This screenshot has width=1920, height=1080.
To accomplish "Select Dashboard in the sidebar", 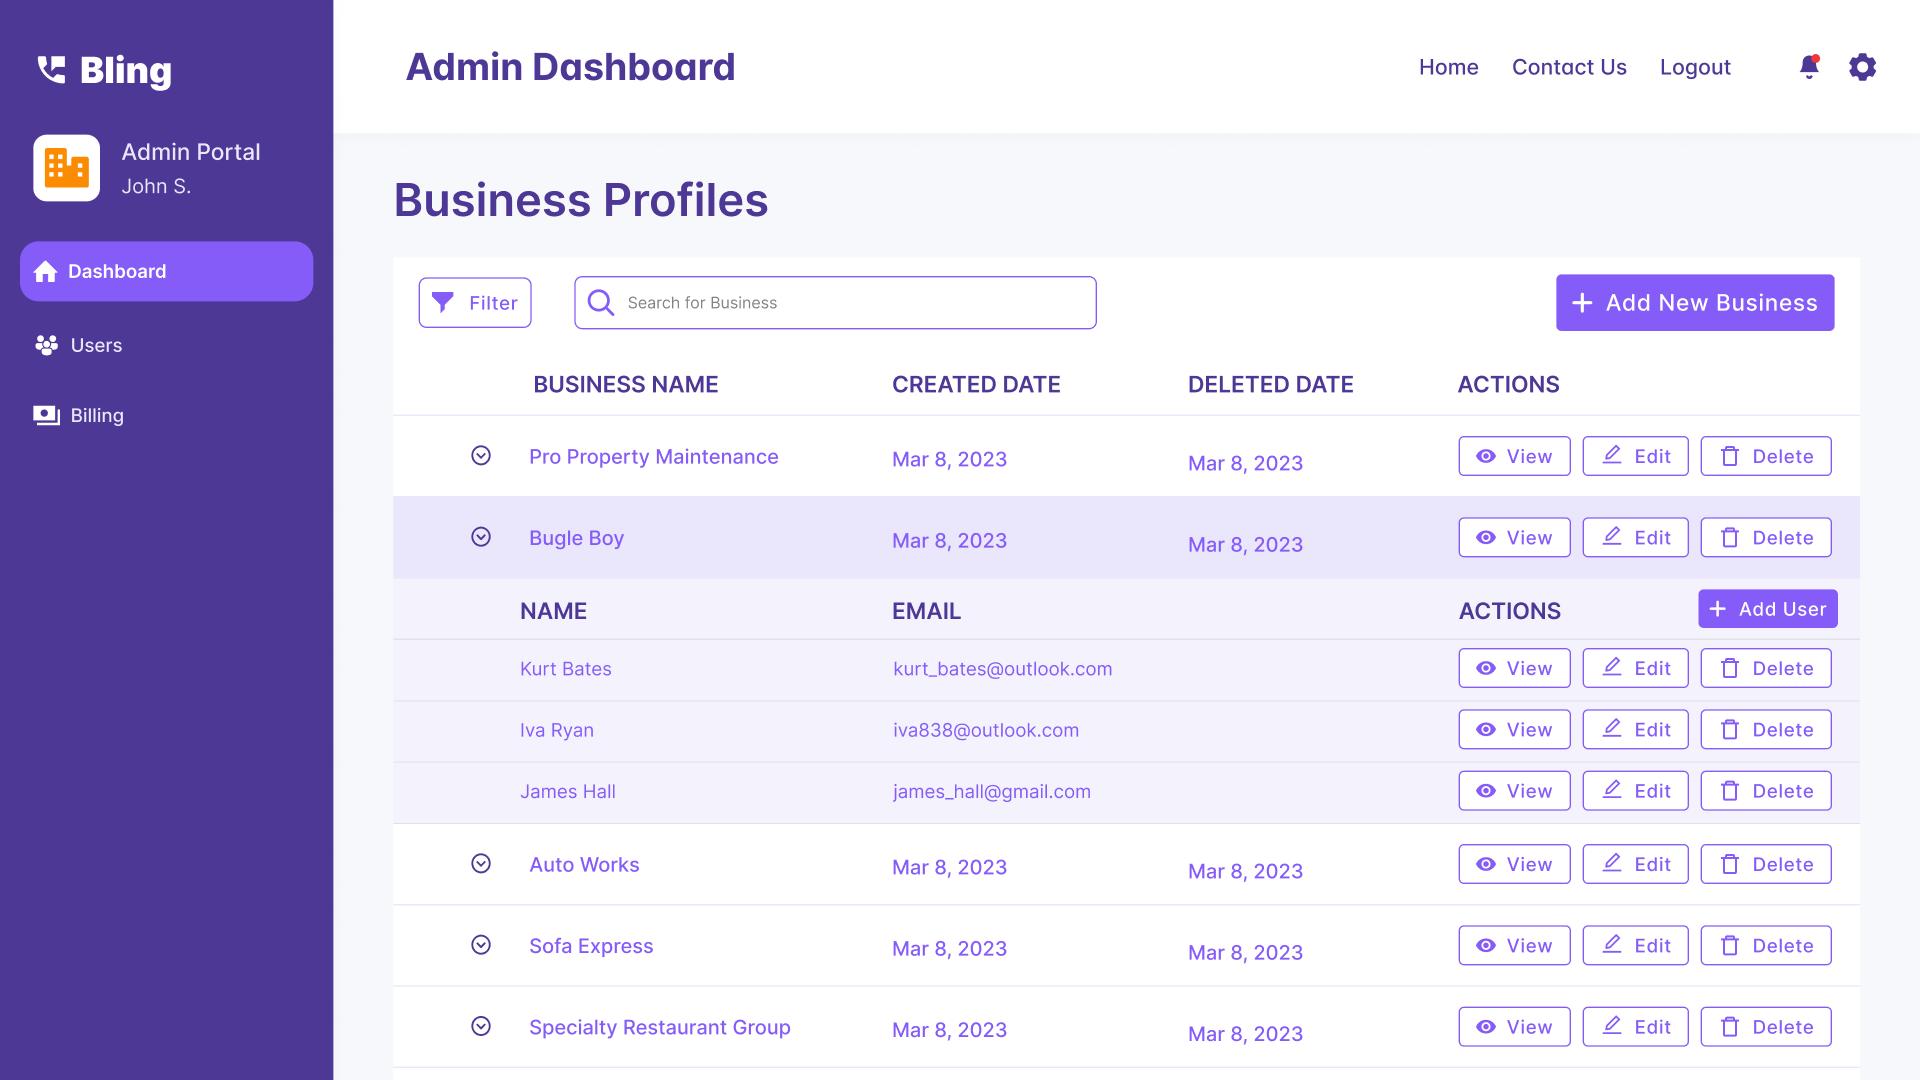I will [x=166, y=271].
